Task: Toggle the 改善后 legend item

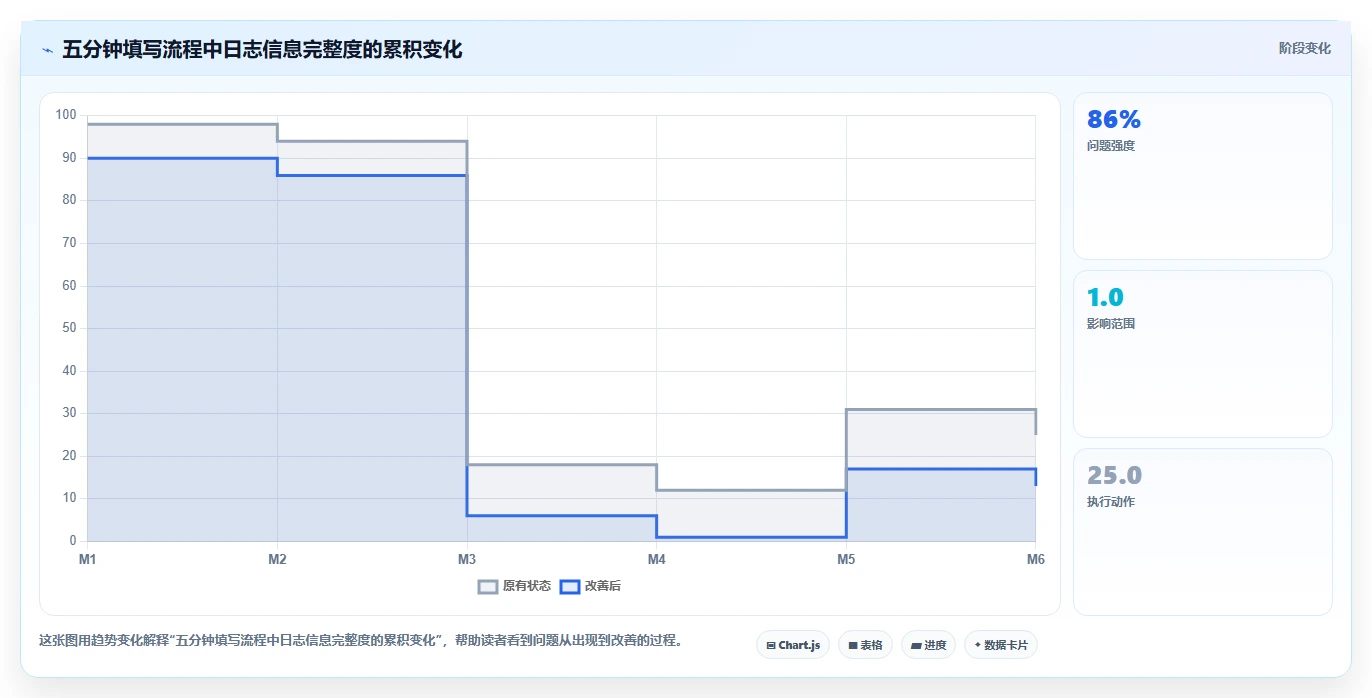Action: [x=590, y=586]
